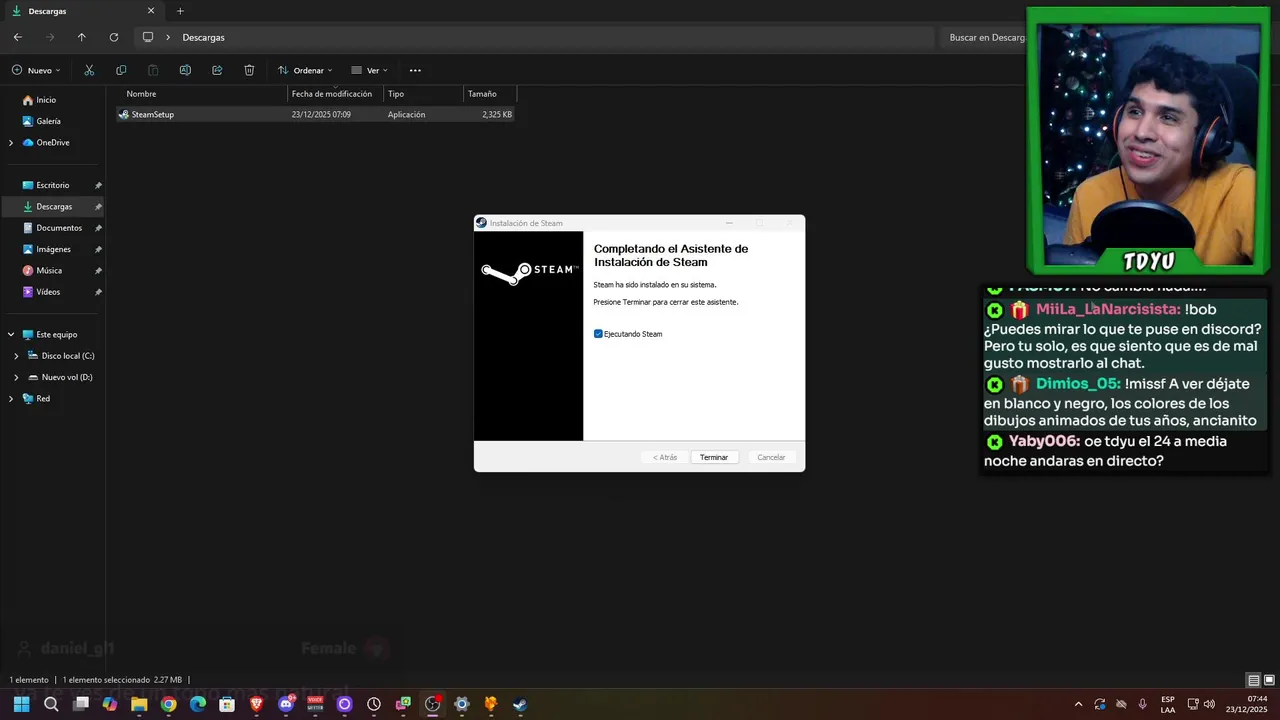This screenshot has height=720, width=1280.
Task: Open the Ver view dropdown
Action: click(x=370, y=70)
